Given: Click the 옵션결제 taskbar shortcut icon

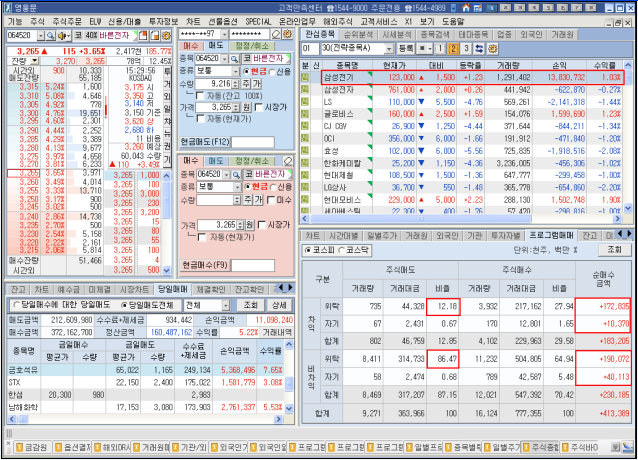Looking at the screenshot, I should tap(58, 448).
